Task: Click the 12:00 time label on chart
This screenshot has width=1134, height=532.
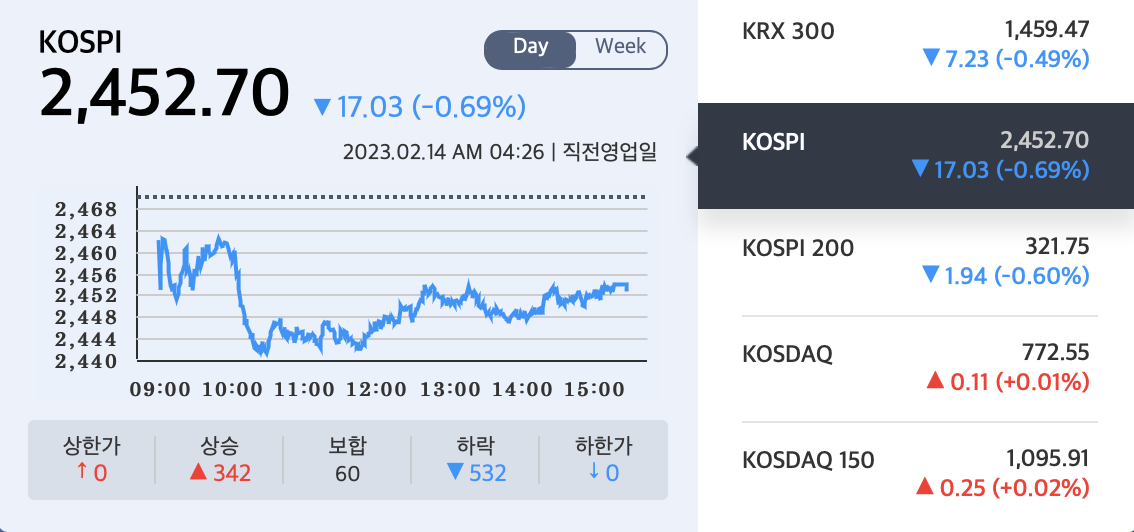Action: pyautogui.click(x=379, y=388)
